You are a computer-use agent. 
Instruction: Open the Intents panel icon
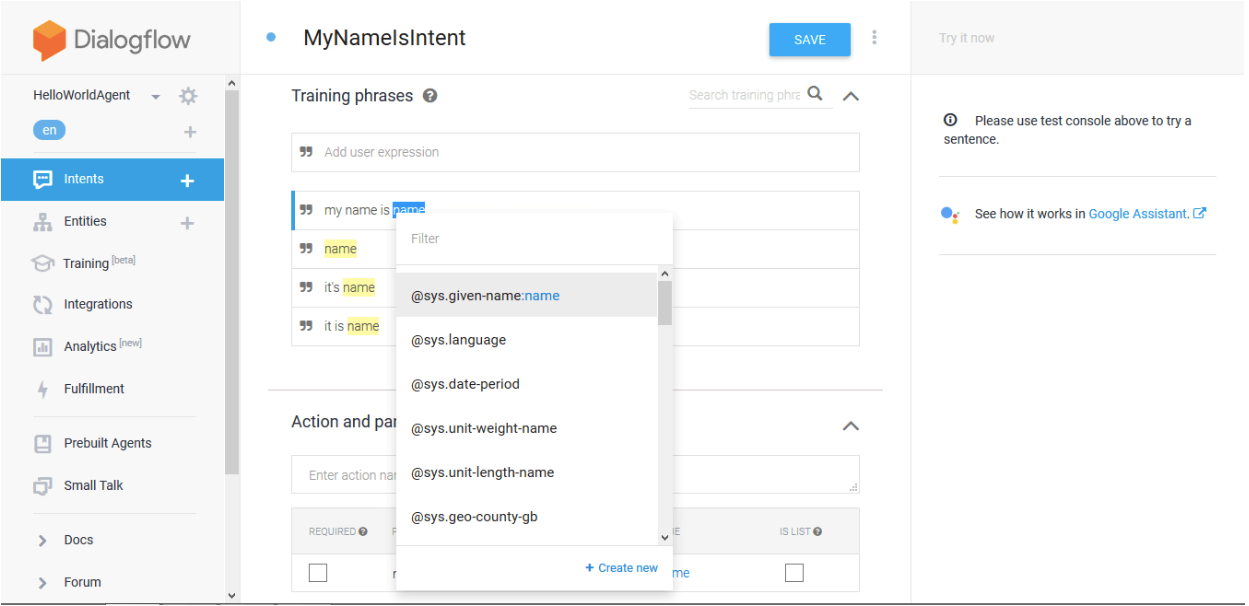click(41, 179)
